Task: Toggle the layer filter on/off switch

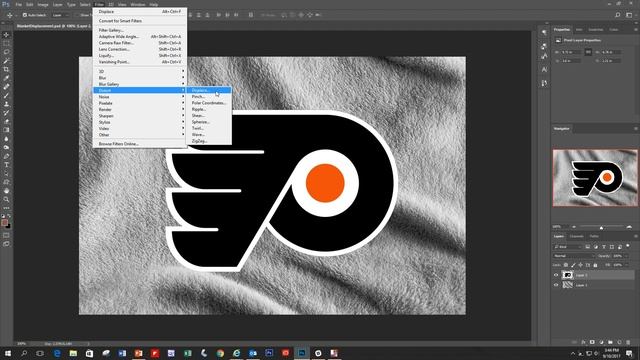Action: point(628,246)
